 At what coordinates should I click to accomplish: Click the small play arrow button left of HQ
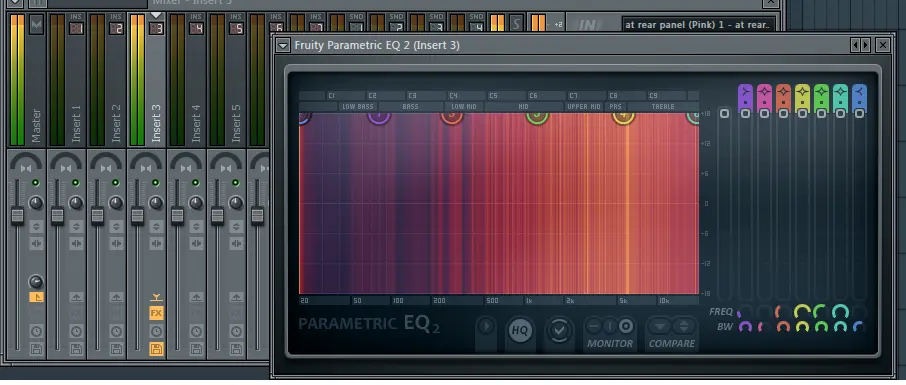[486, 327]
